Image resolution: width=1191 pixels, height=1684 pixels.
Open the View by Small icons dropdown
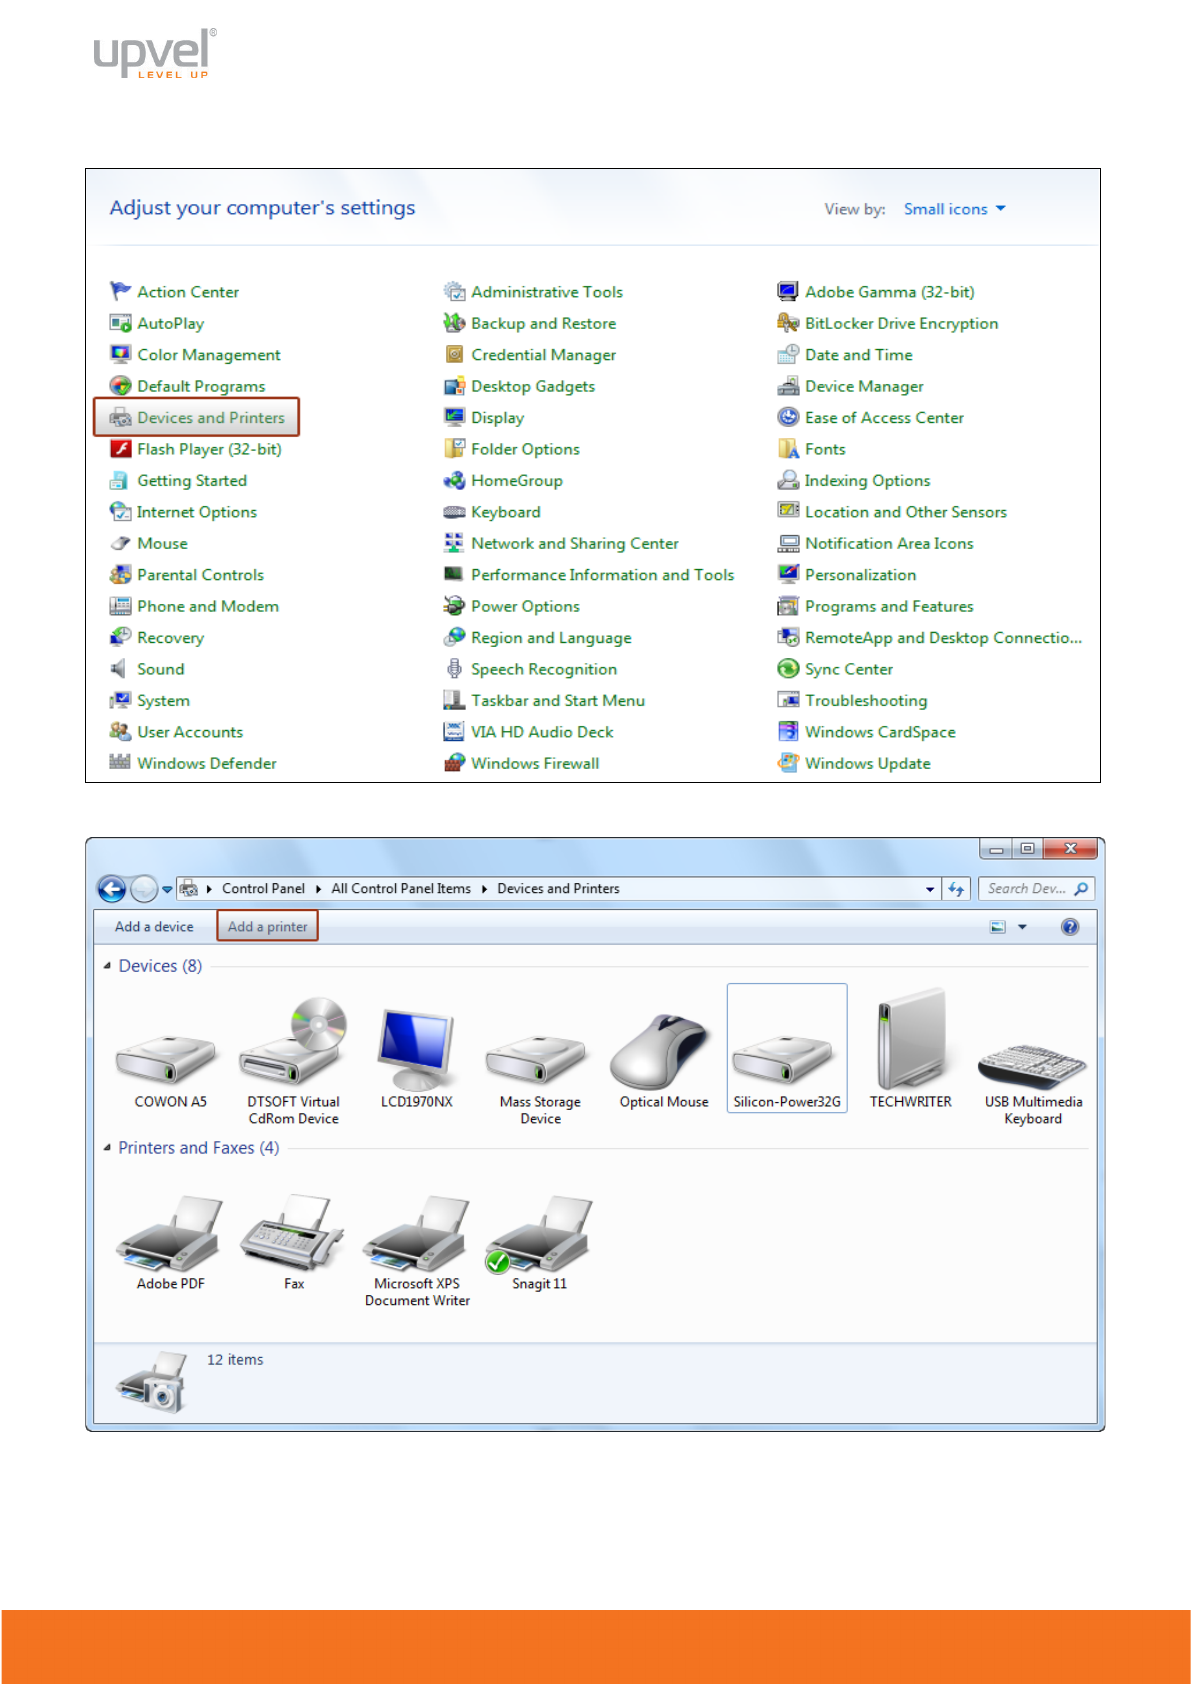point(954,209)
